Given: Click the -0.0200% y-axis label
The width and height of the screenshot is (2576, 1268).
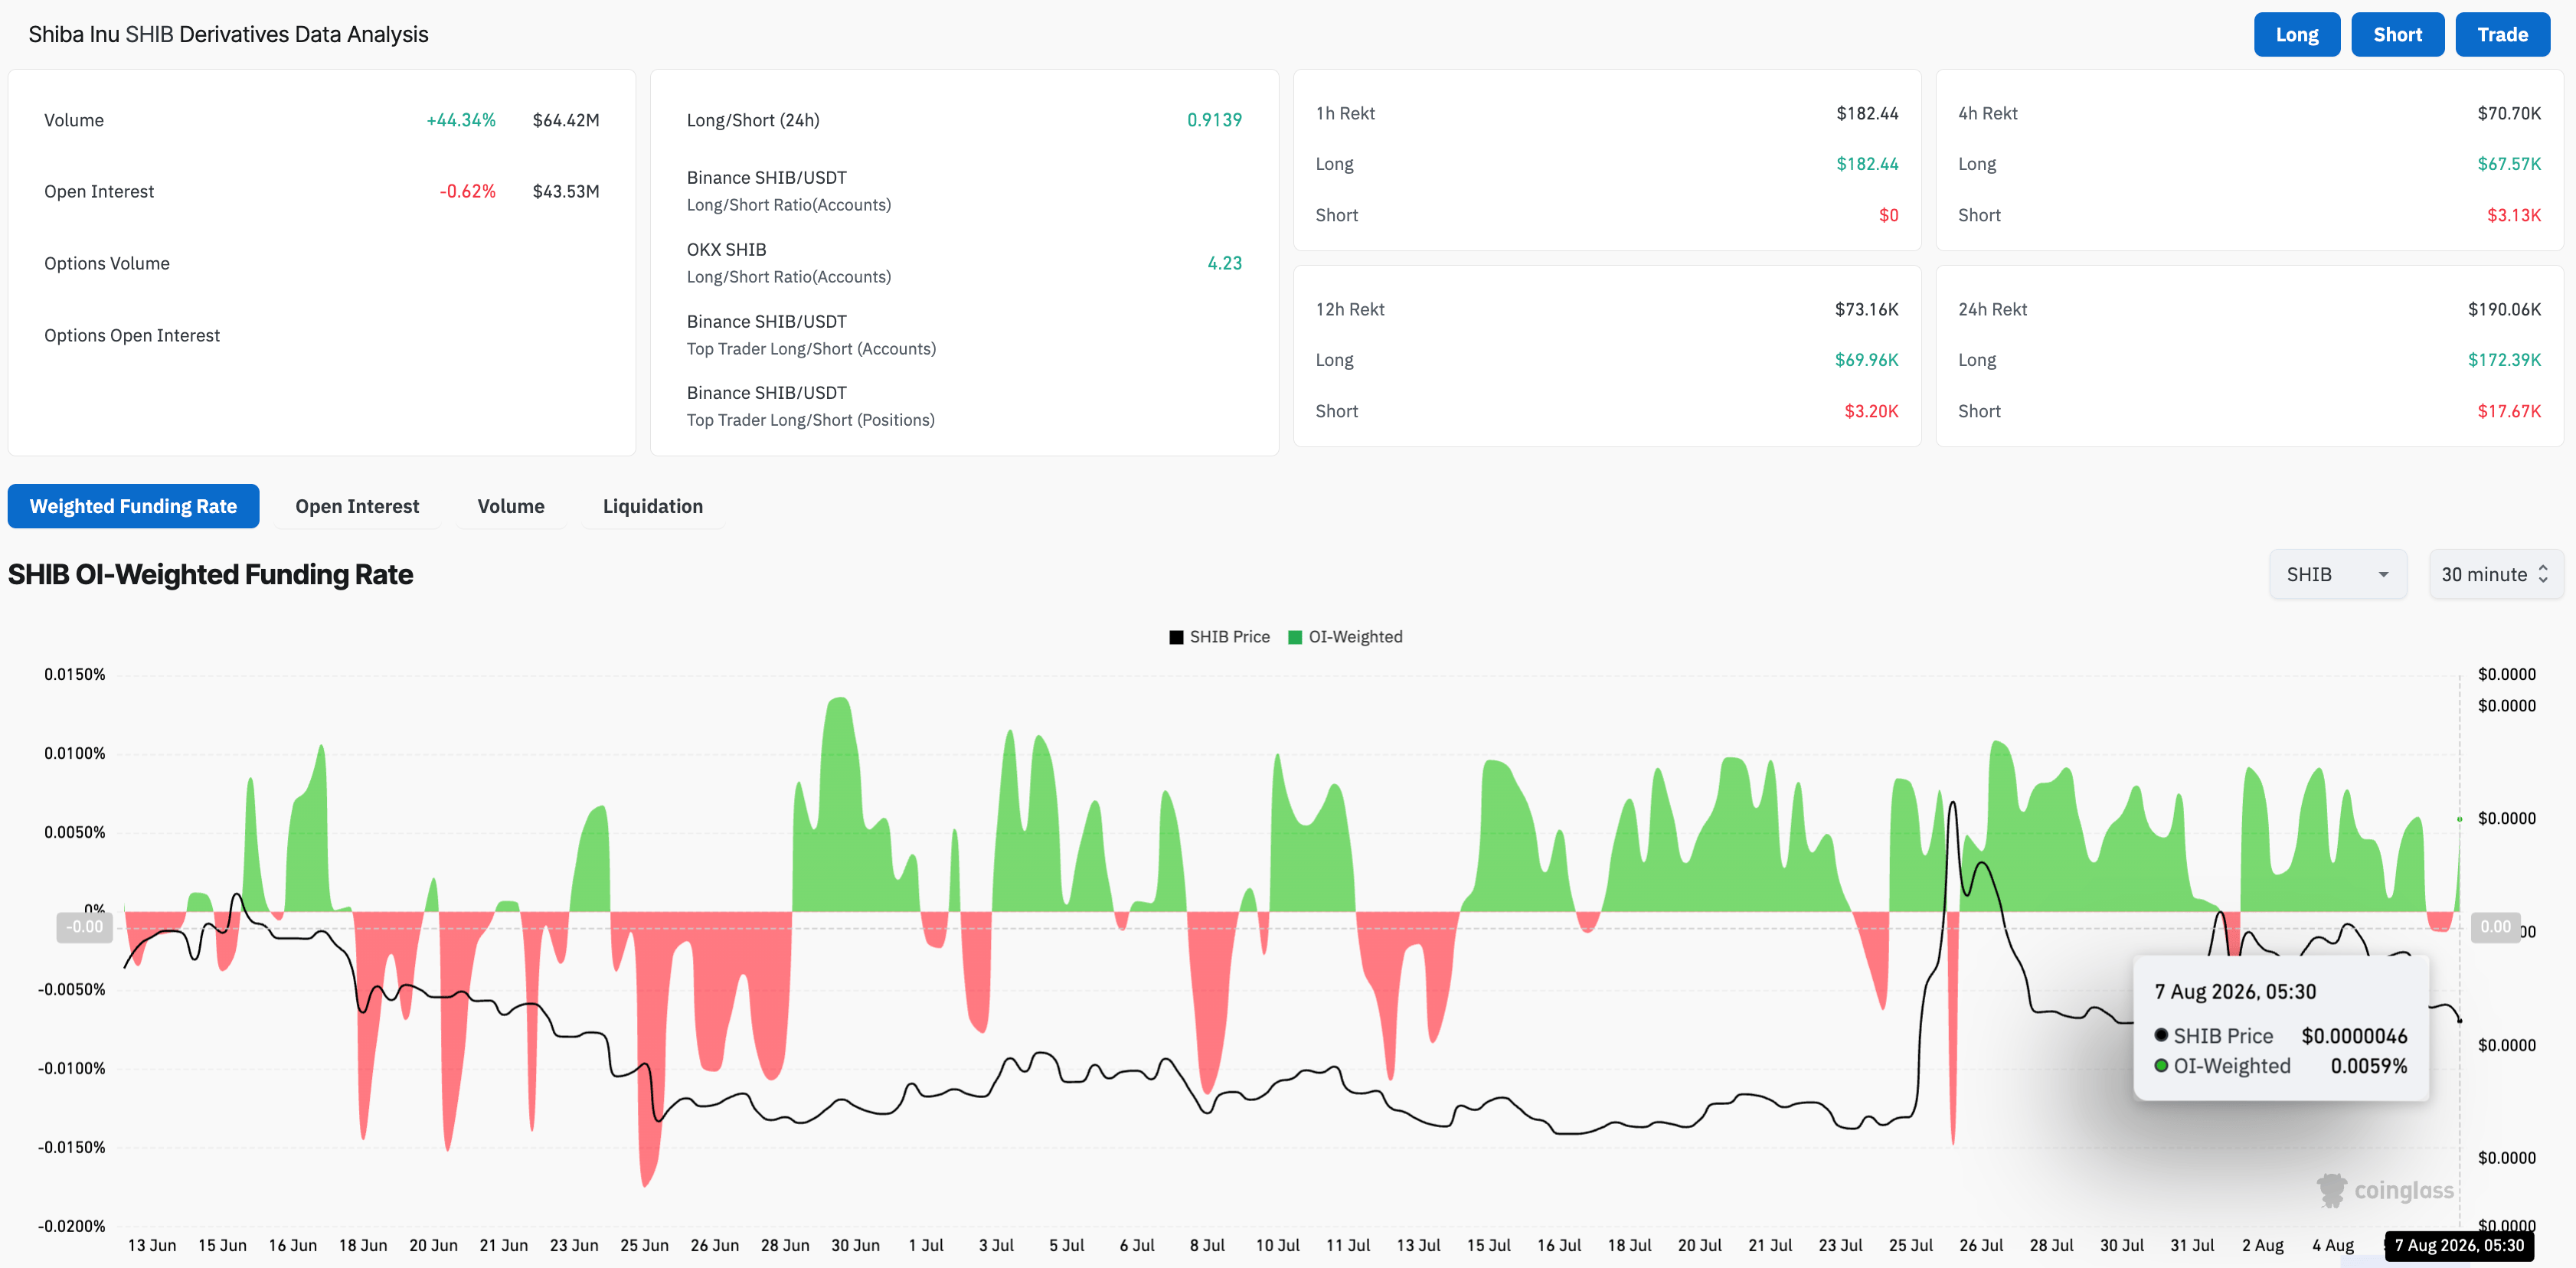Looking at the screenshot, I should tap(71, 1226).
